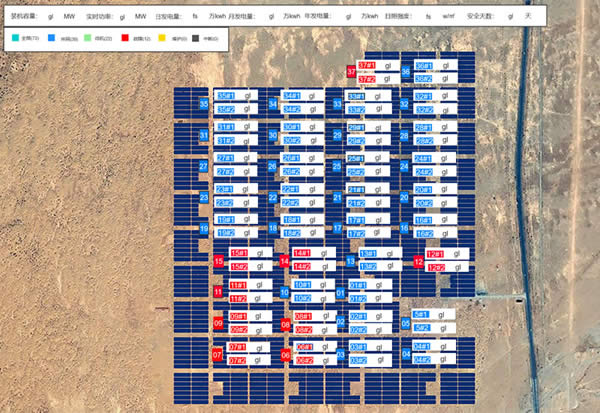Open inverter 33#1 data label
Screen dimensions: 600x413
click(x=355, y=97)
